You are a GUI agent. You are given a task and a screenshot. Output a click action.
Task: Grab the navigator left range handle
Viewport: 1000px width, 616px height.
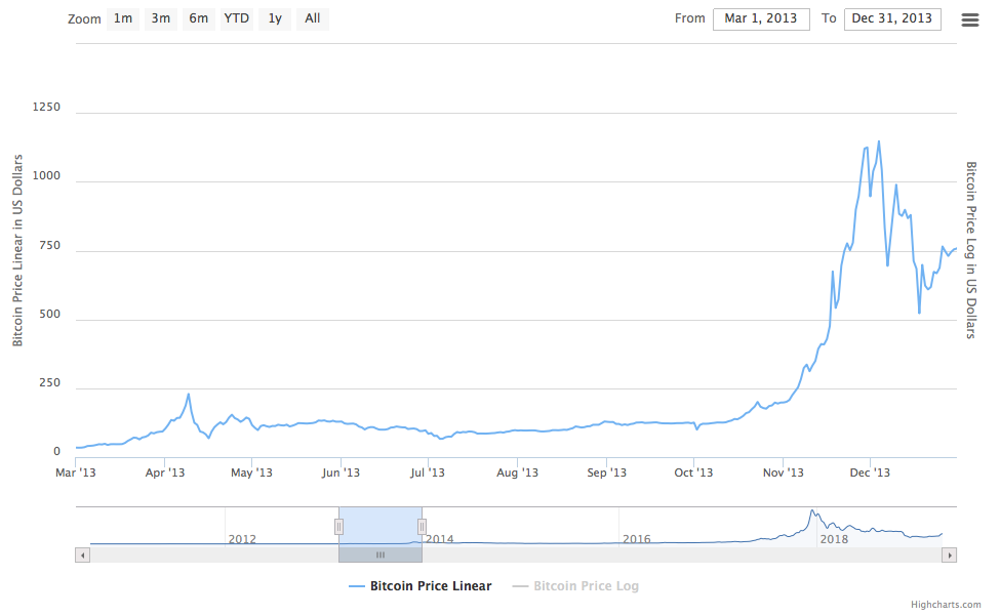point(339,527)
